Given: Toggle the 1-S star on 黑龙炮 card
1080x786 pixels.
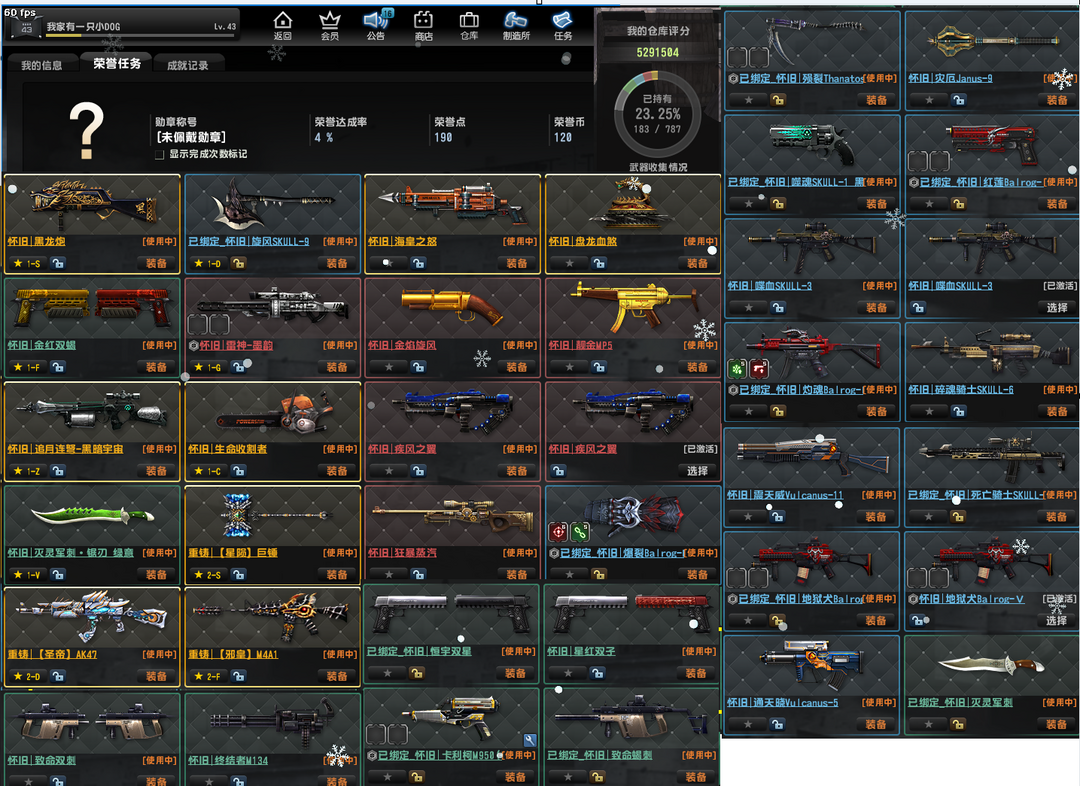Looking at the screenshot, I should click(x=27, y=263).
